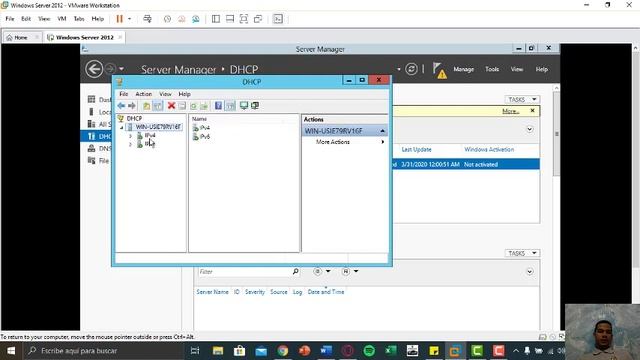Screen dimensions: 640x360
Task: Open Help menu in DHCP window
Action: [x=184, y=94]
